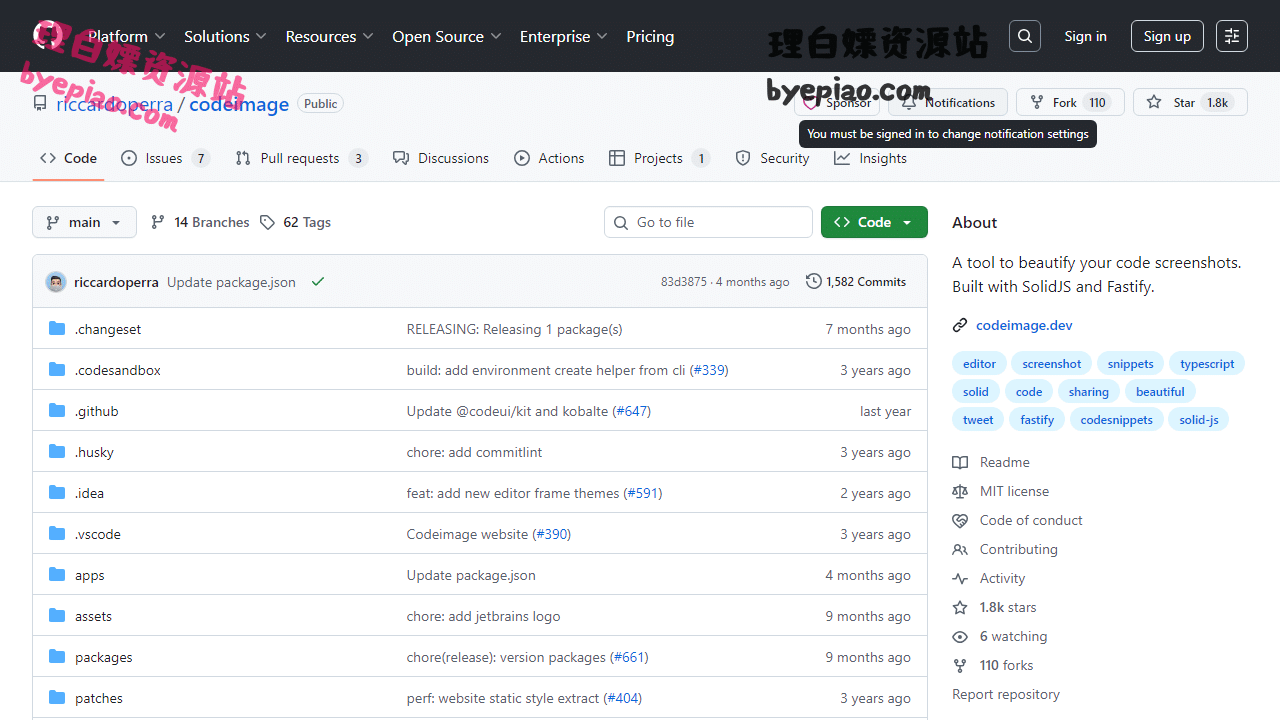This screenshot has height=720, width=1280.
Task: Open the 110 forks link in About
Action: pyautogui.click(x=1006, y=665)
